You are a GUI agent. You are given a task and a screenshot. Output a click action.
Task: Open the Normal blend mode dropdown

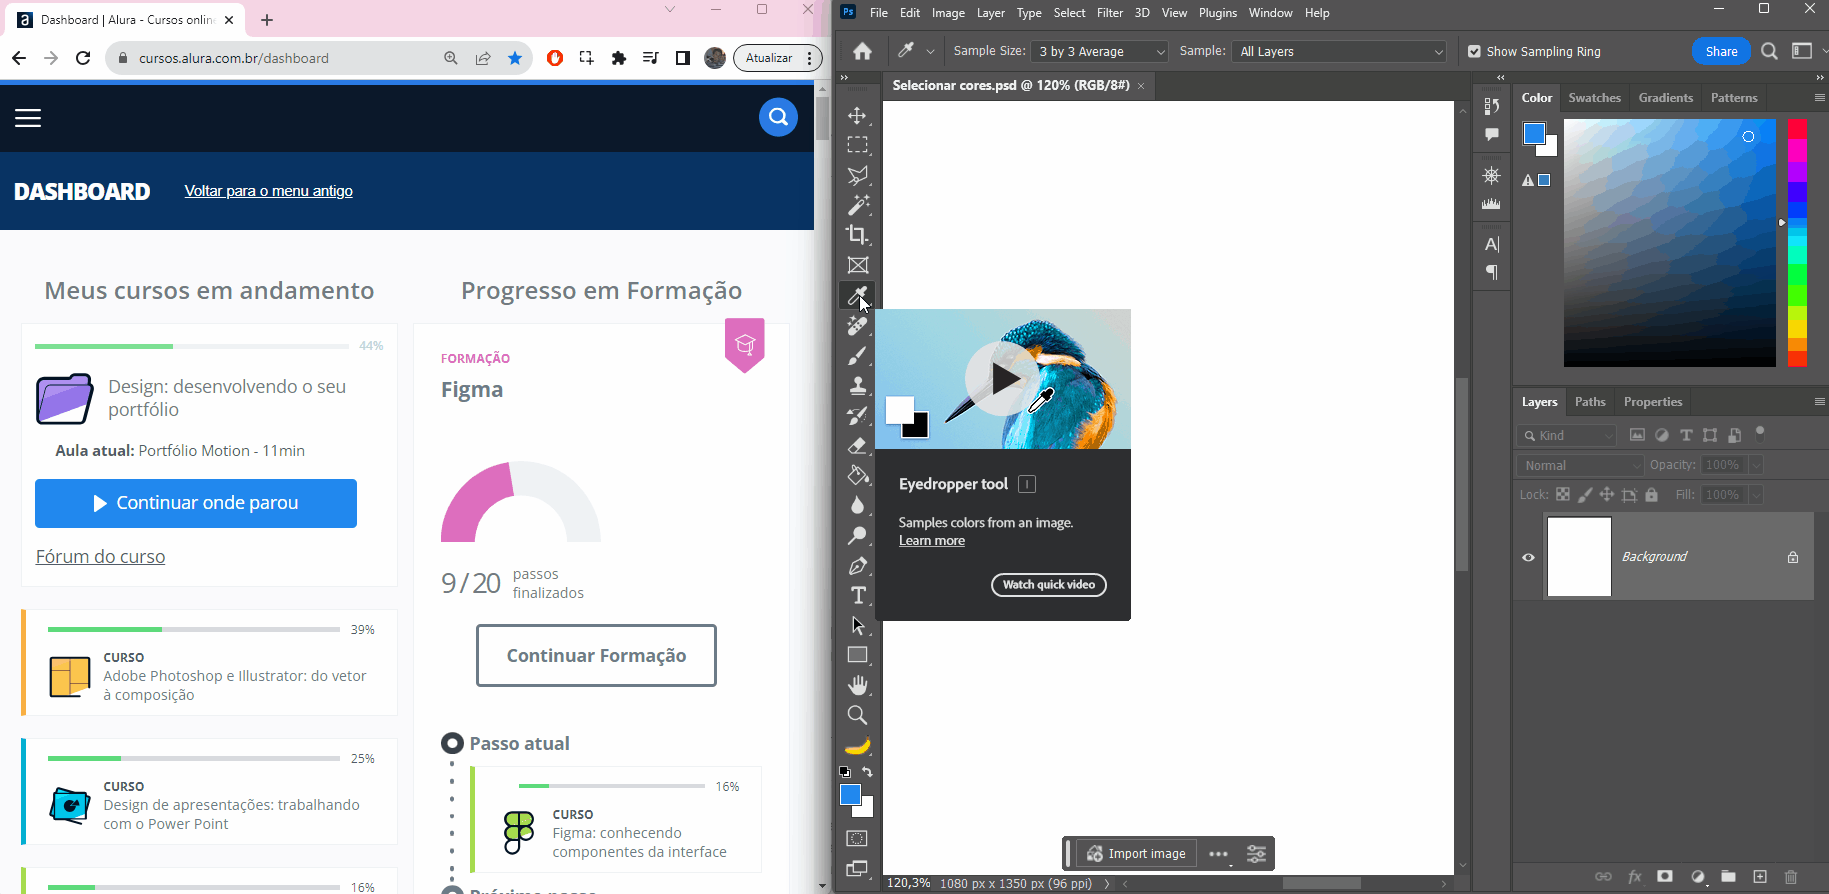click(1580, 465)
